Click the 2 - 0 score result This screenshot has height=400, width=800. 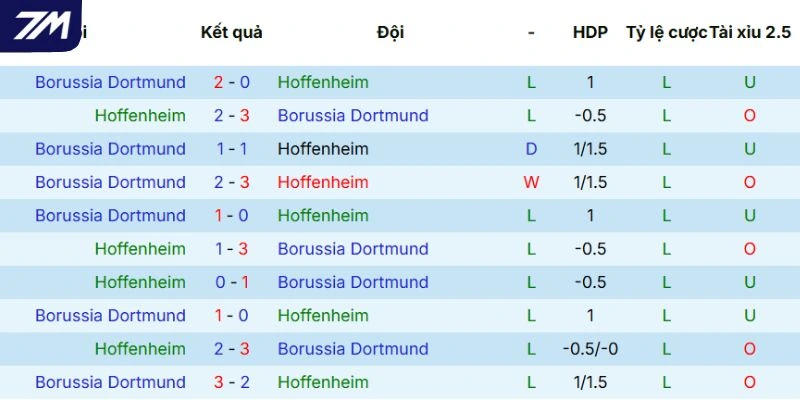click(x=231, y=82)
